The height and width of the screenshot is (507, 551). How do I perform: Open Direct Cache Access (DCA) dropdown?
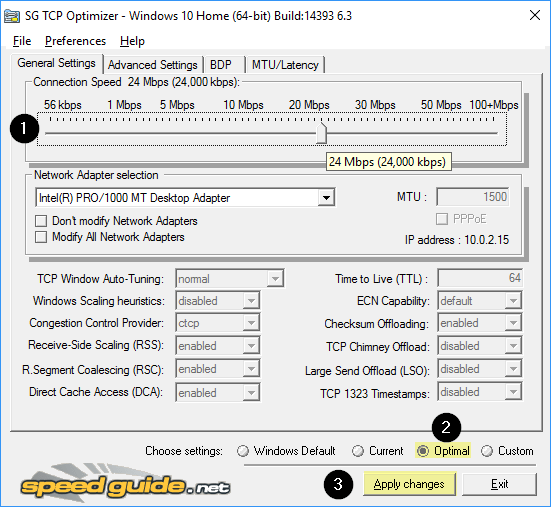click(x=251, y=393)
